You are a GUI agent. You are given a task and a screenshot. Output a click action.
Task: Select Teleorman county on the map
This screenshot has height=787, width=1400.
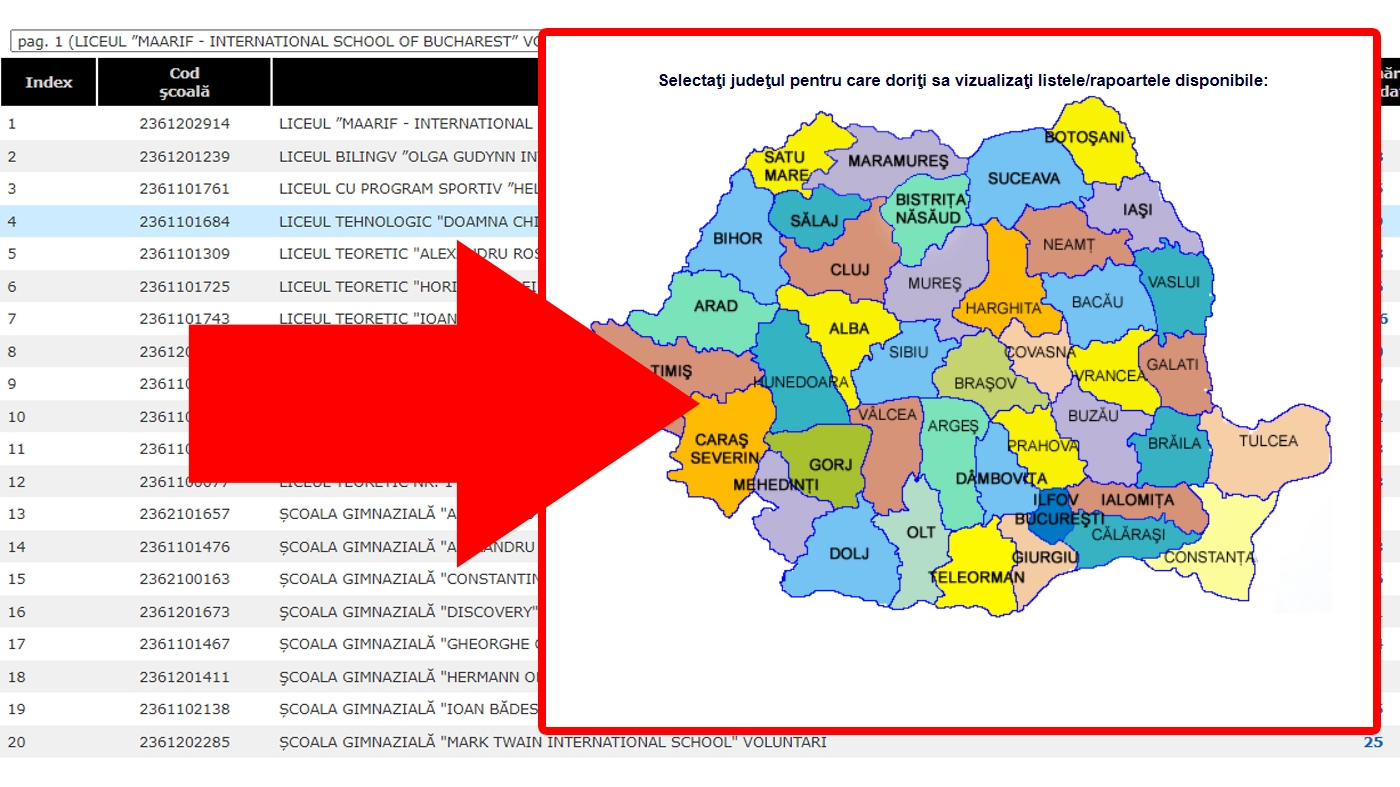(x=976, y=577)
